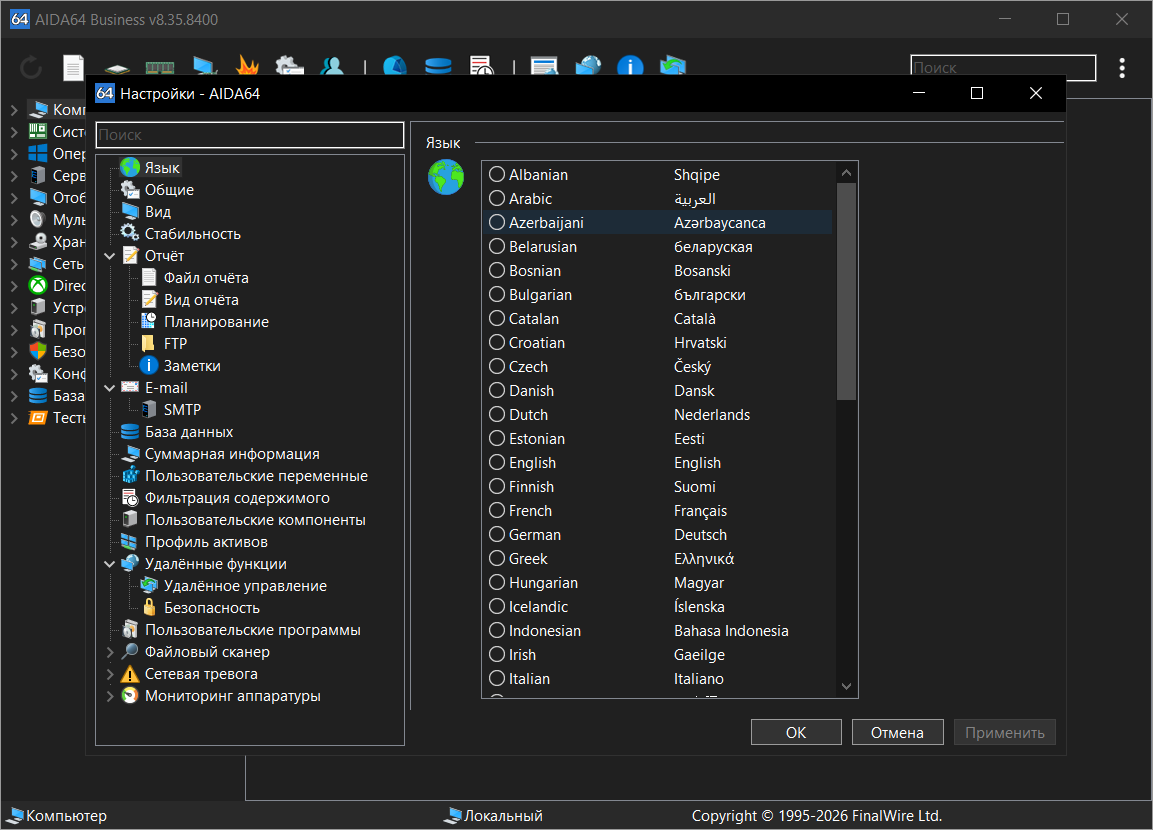This screenshot has height=830, width=1153.
Task: Select Пользовательские компоненты icon
Action: pyautogui.click(x=130, y=520)
